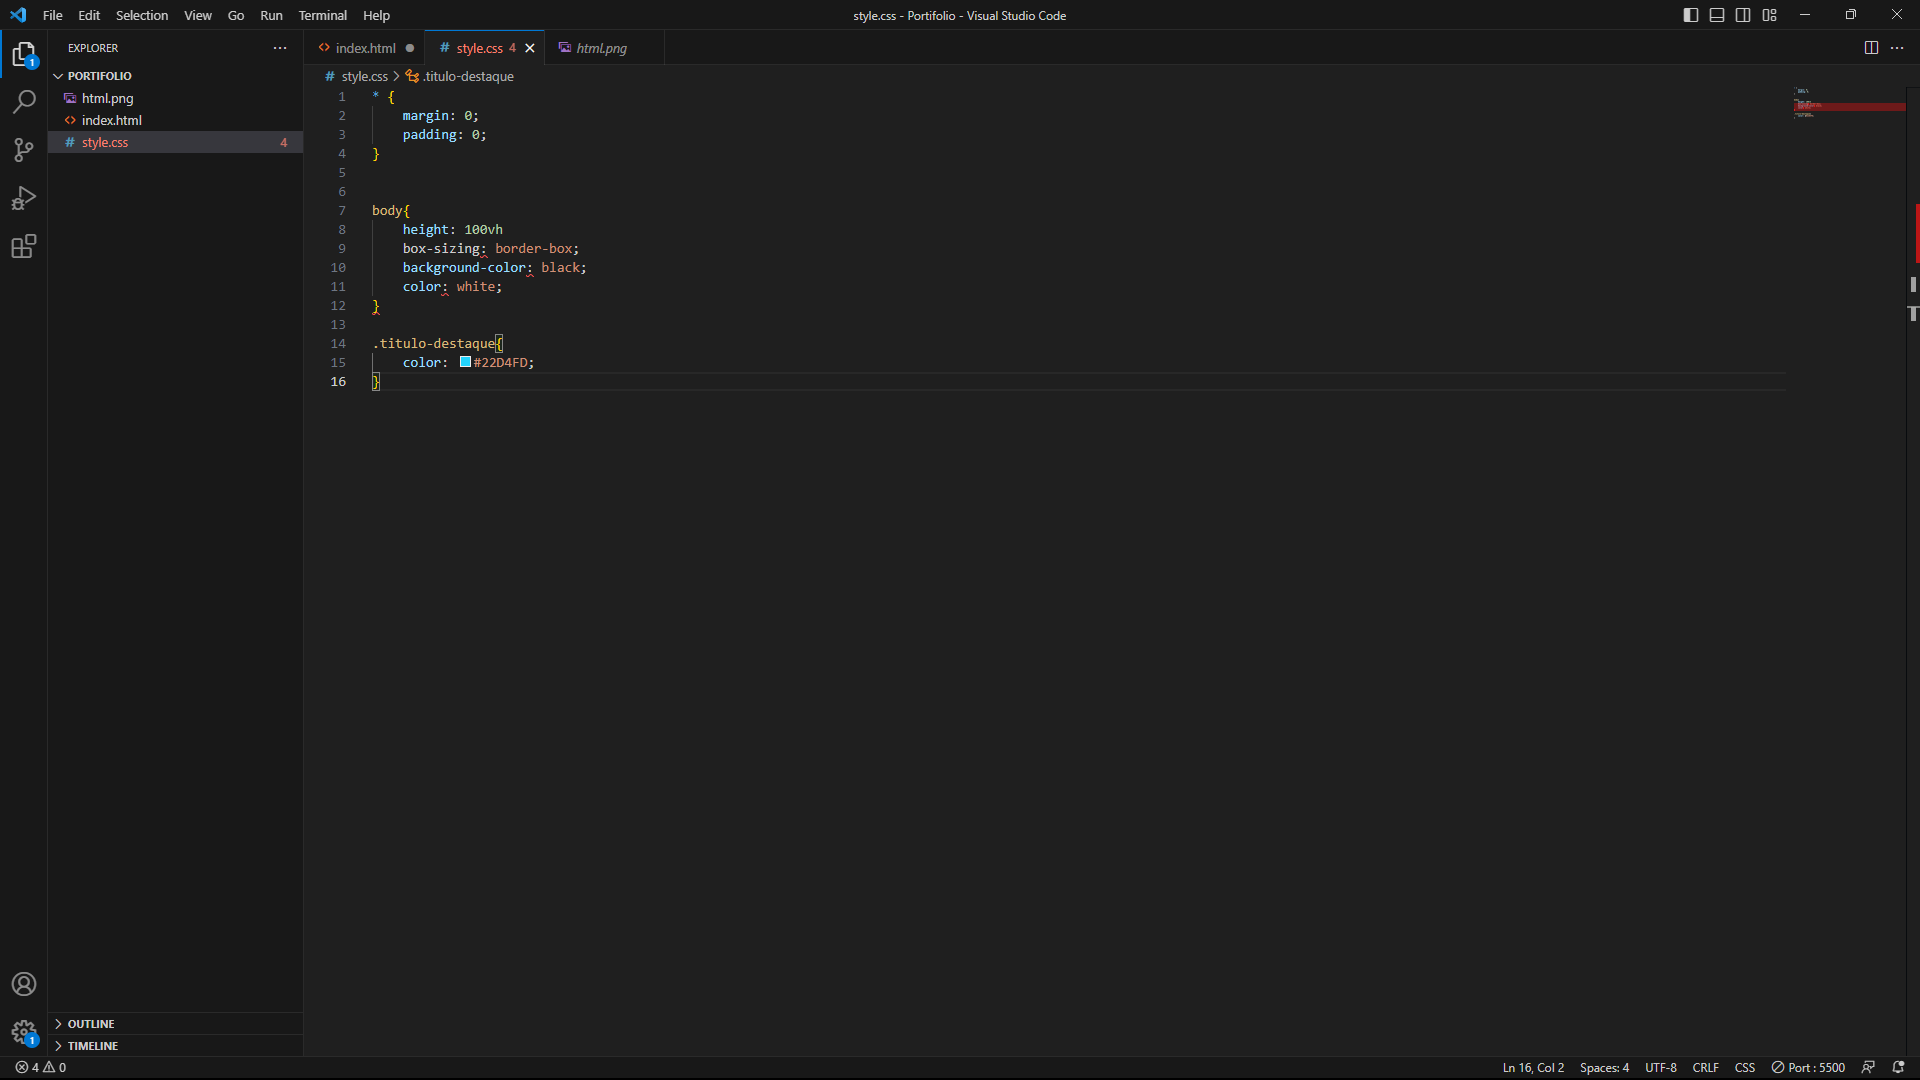Toggle Primary Side Bar visibility
Image resolution: width=1920 pixels, height=1080 pixels.
click(x=1691, y=15)
